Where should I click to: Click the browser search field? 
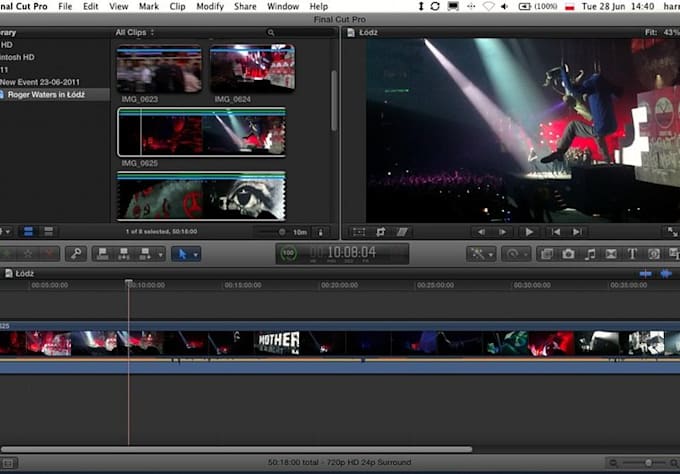[x=301, y=33]
